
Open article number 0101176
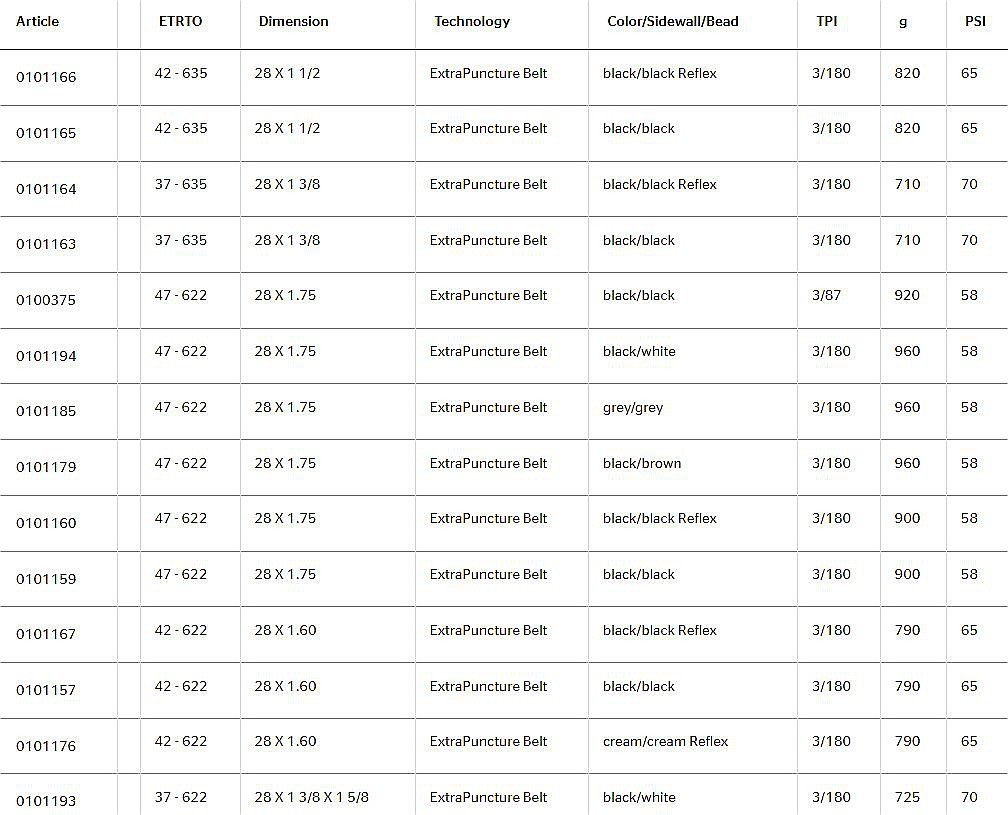[46, 746]
